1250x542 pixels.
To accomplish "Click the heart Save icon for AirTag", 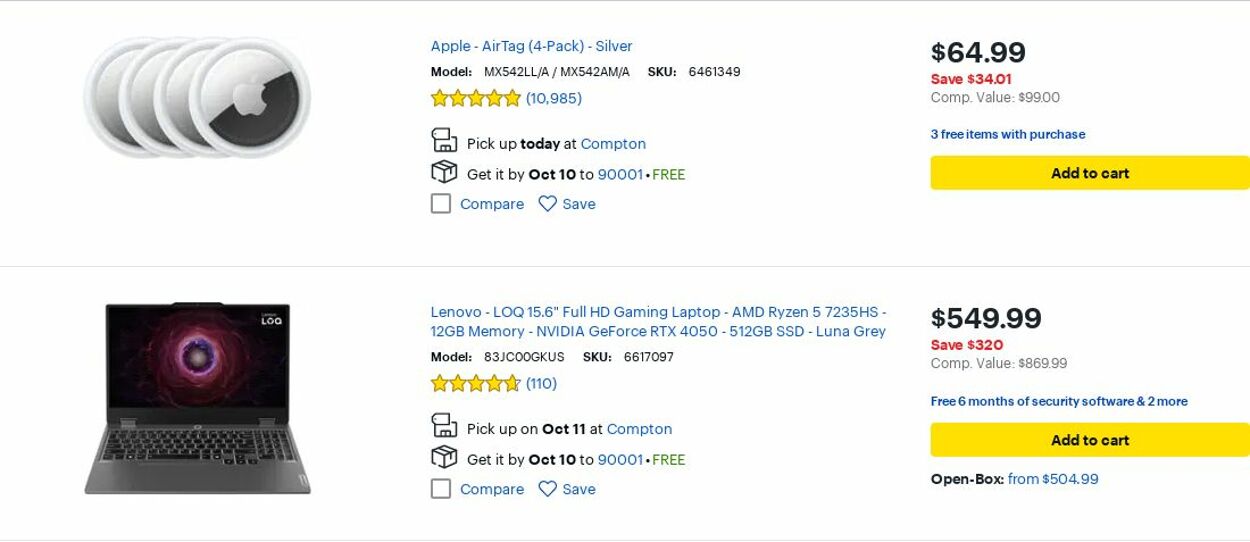I will 547,204.
